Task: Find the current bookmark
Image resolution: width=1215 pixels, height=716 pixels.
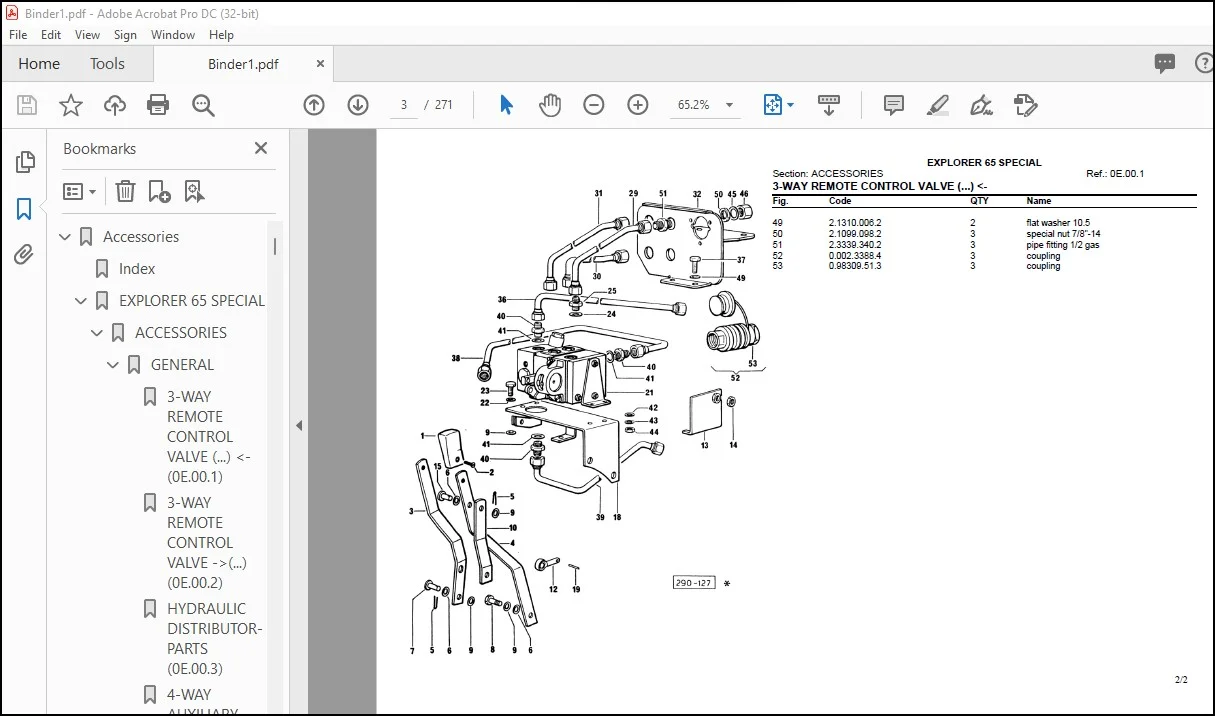Action: tap(194, 191)
